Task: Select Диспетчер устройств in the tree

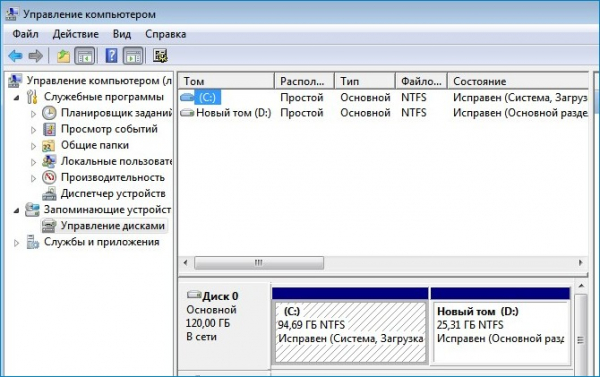Action: (113, 194)
